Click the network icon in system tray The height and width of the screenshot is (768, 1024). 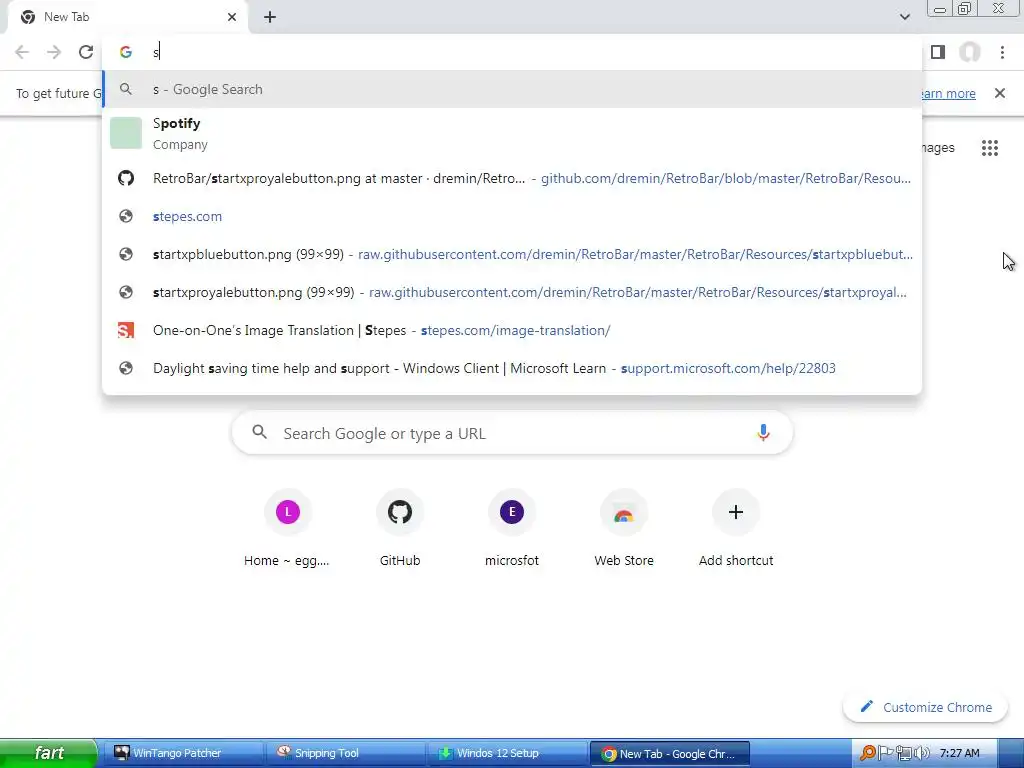903,753
